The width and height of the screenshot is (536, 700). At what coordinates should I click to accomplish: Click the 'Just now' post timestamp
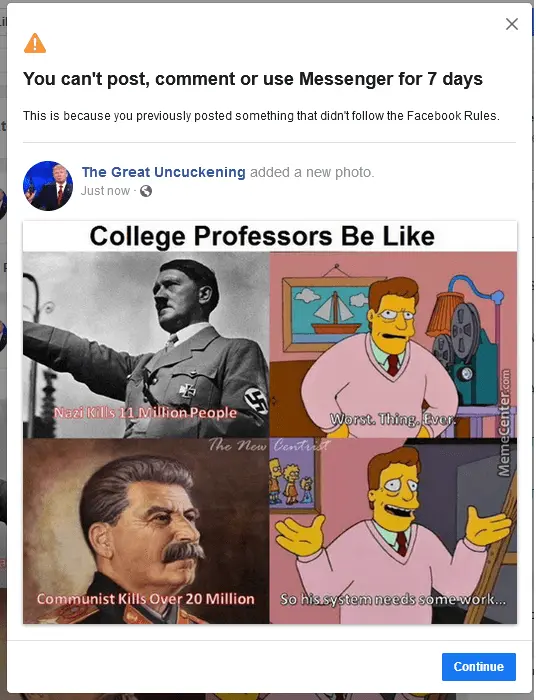105,191
